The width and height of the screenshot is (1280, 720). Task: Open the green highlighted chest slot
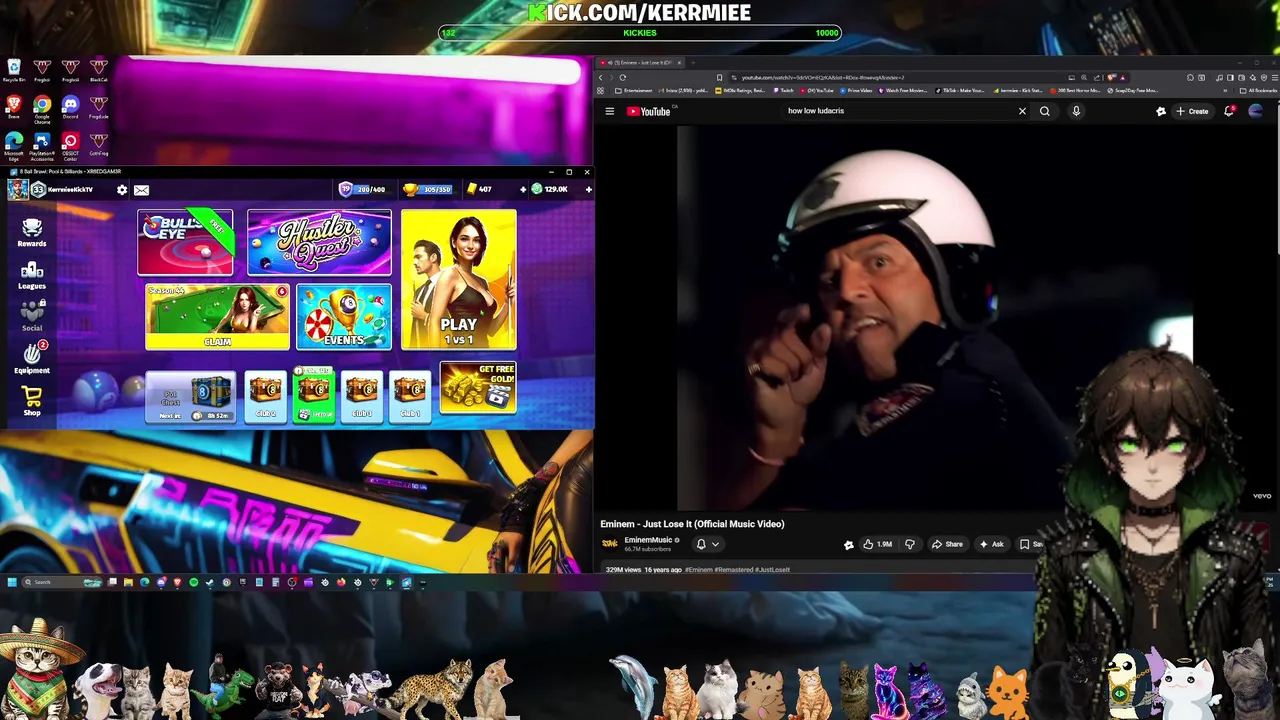[x=313, y=397]
